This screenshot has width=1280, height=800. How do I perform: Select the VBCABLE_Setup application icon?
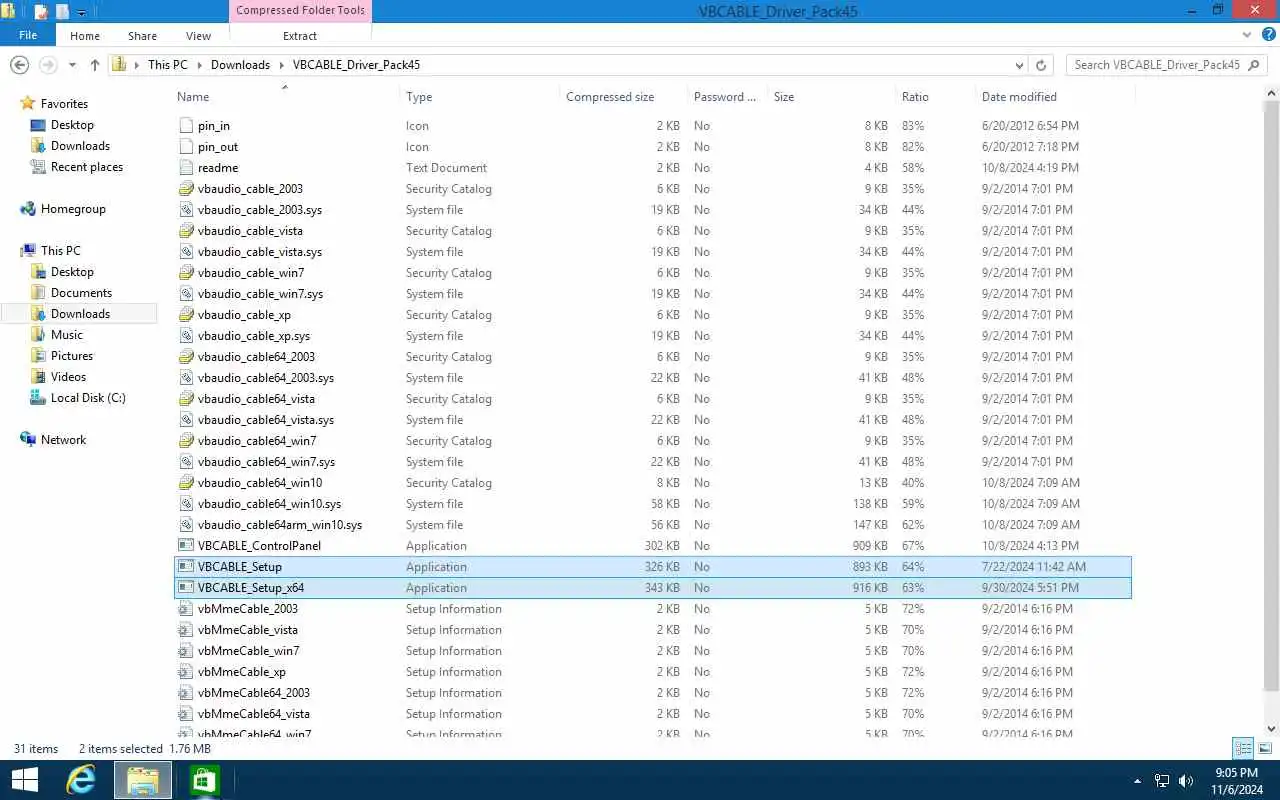pos(186,567)
